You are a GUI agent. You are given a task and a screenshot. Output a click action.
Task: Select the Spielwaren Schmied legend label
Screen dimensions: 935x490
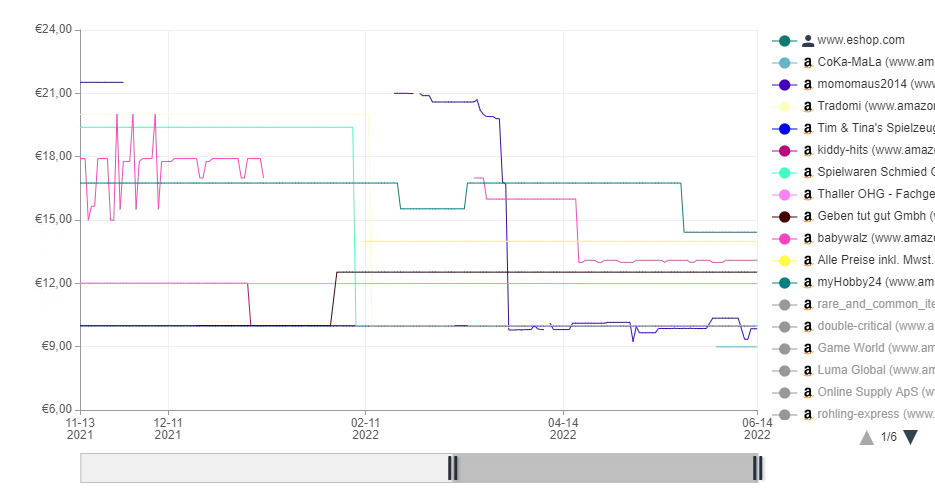876,172
